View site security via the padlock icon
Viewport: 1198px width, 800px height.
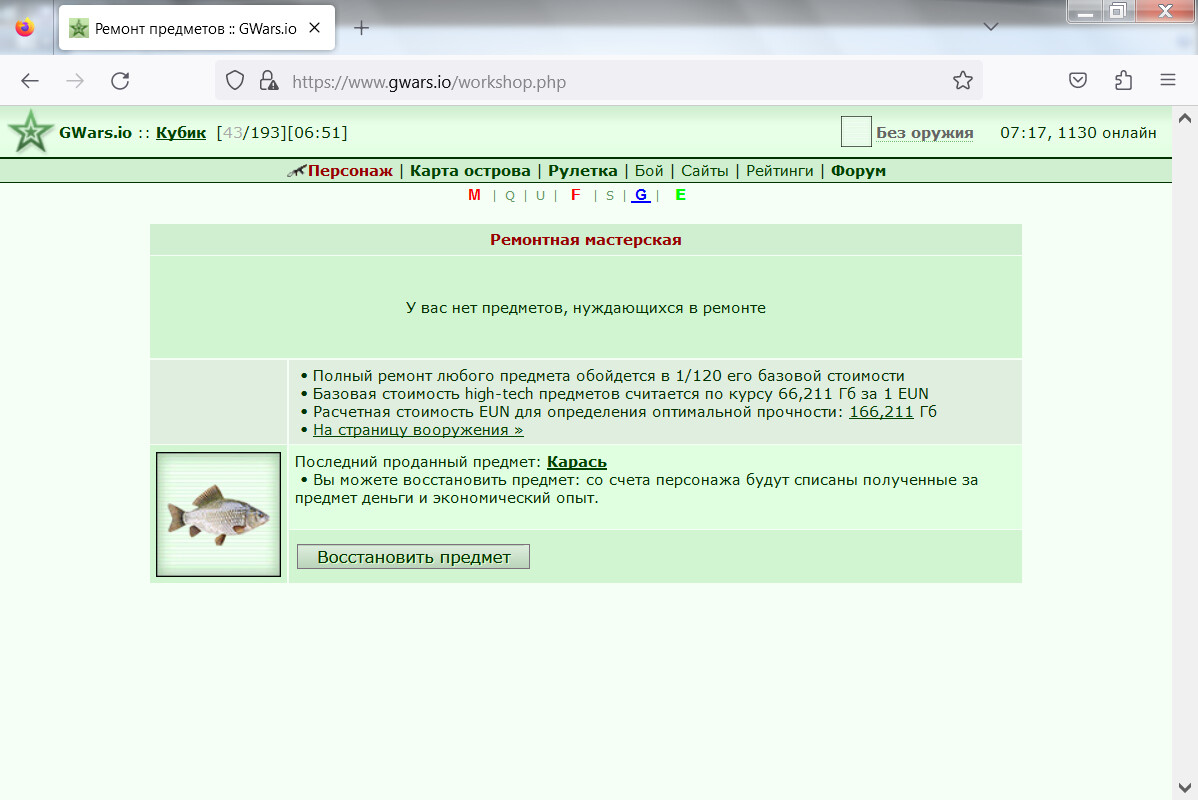coord(268,81)
